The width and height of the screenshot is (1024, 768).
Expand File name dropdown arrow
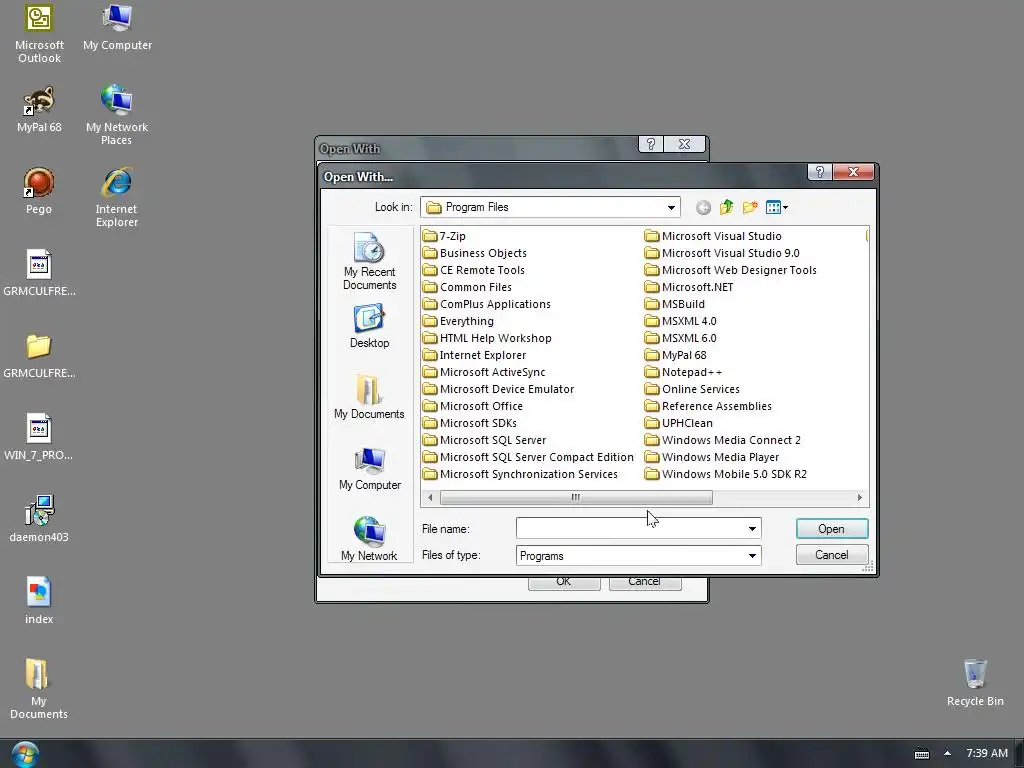[752, 528]
